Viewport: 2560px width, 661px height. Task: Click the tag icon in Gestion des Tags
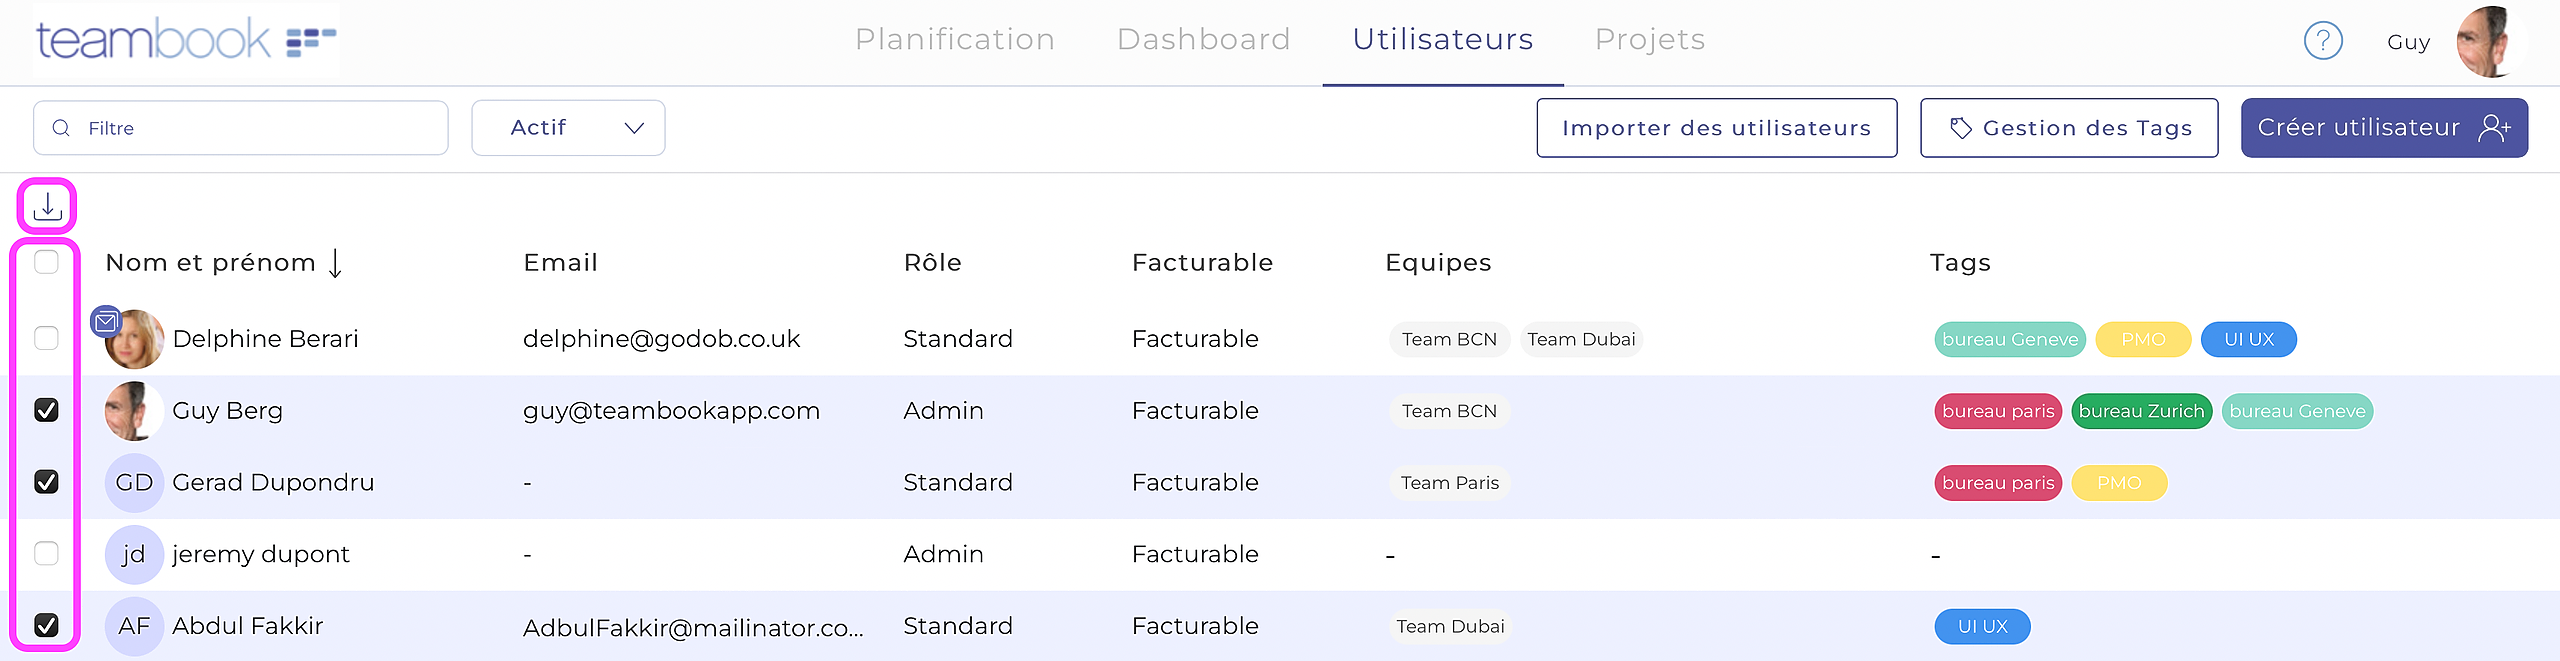1960,128
